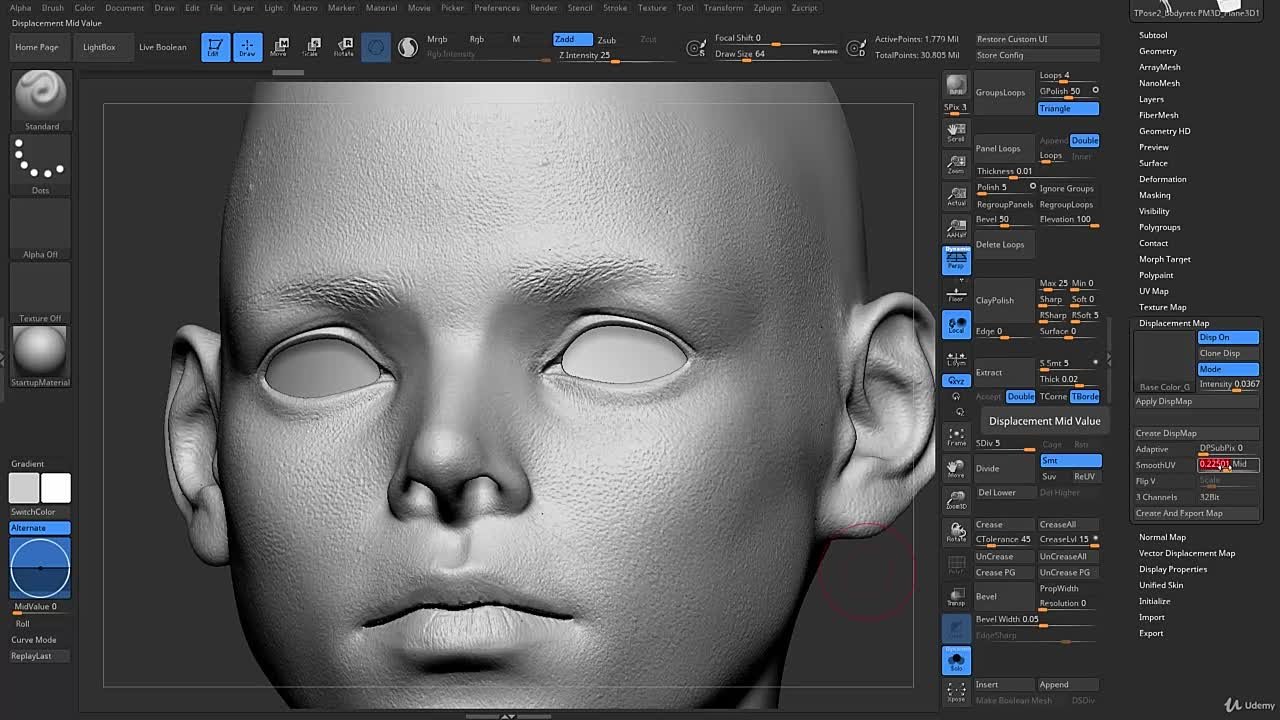The height and width of the screenshot is (720, 1280).
Task: Enable Transp transparency icon
Action: (956, 597)
